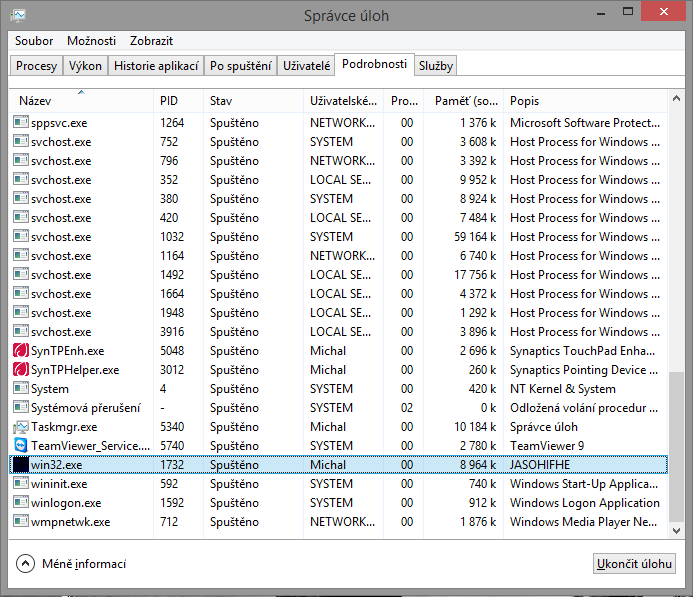Sort by Paměť memory column
Screen dimensions: 693x597
(x=465, y=101)
